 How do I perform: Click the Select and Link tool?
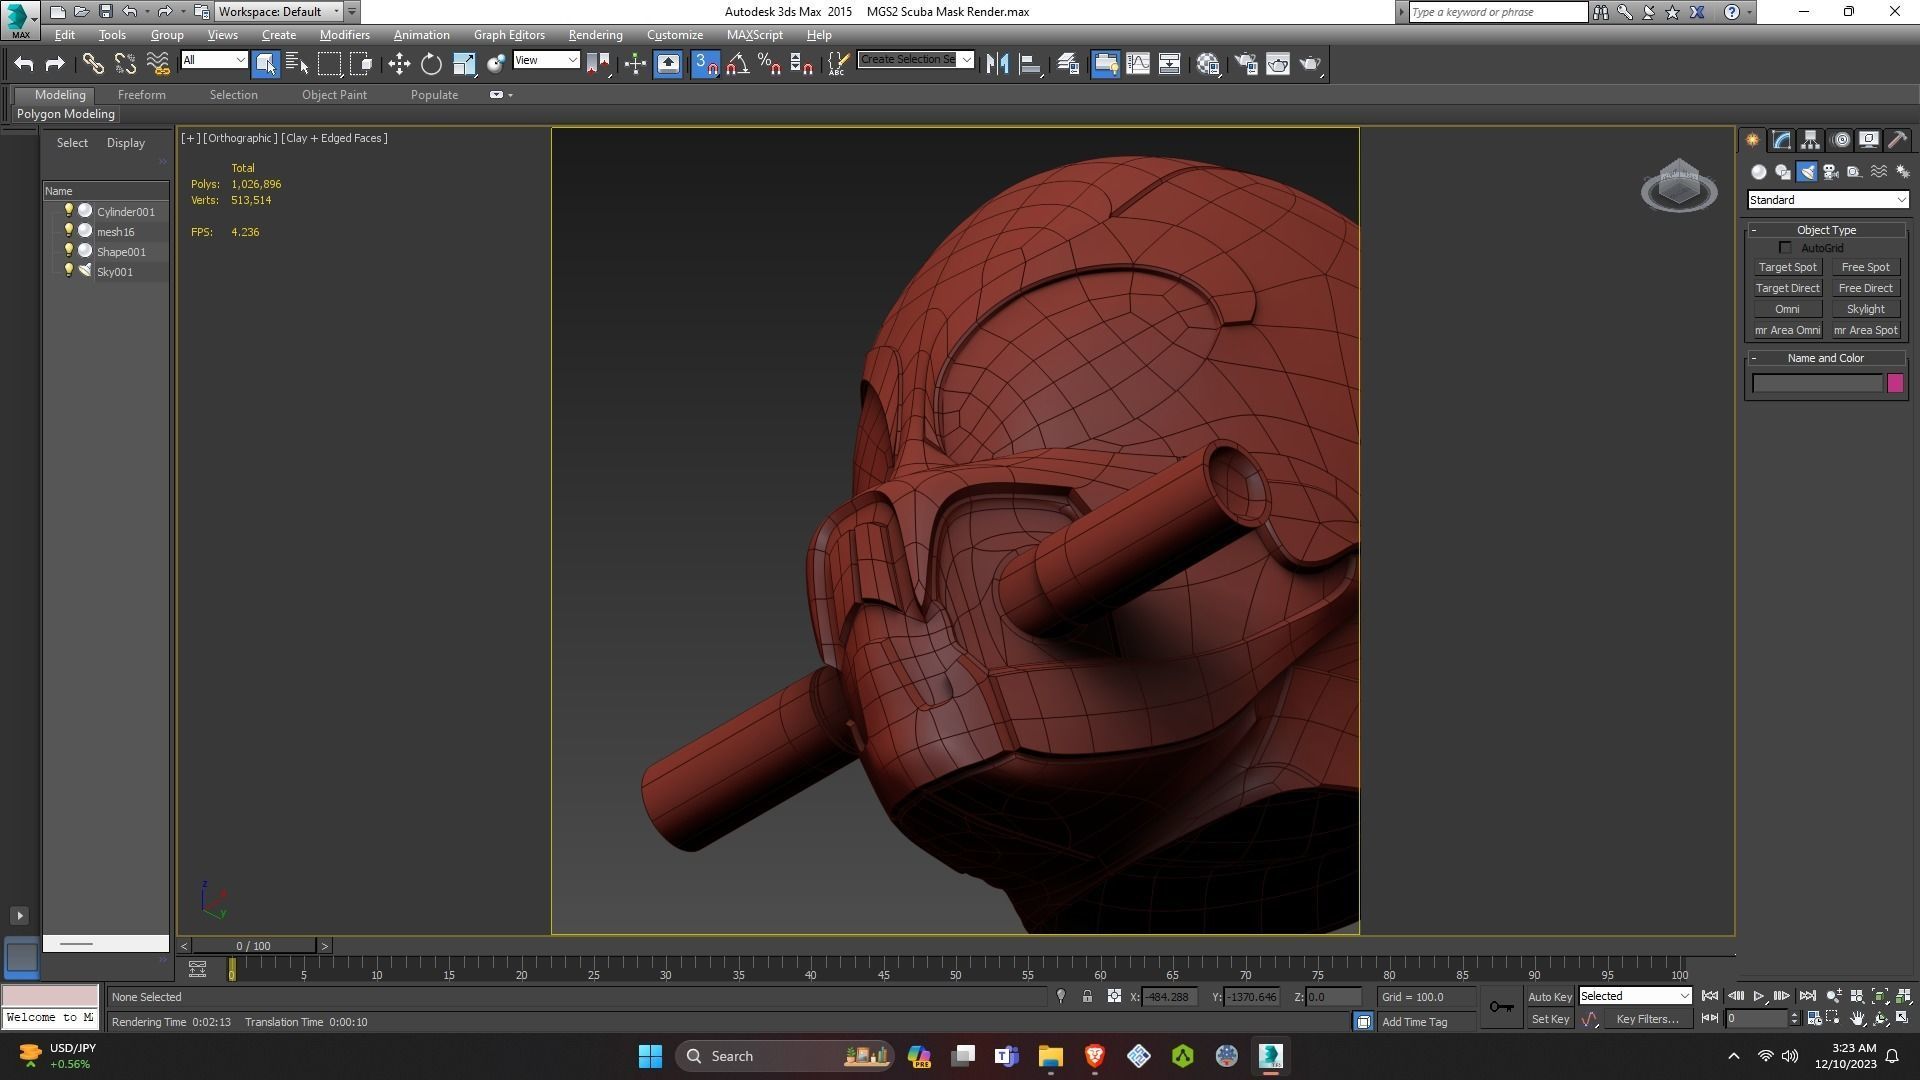tap(93, 64)
